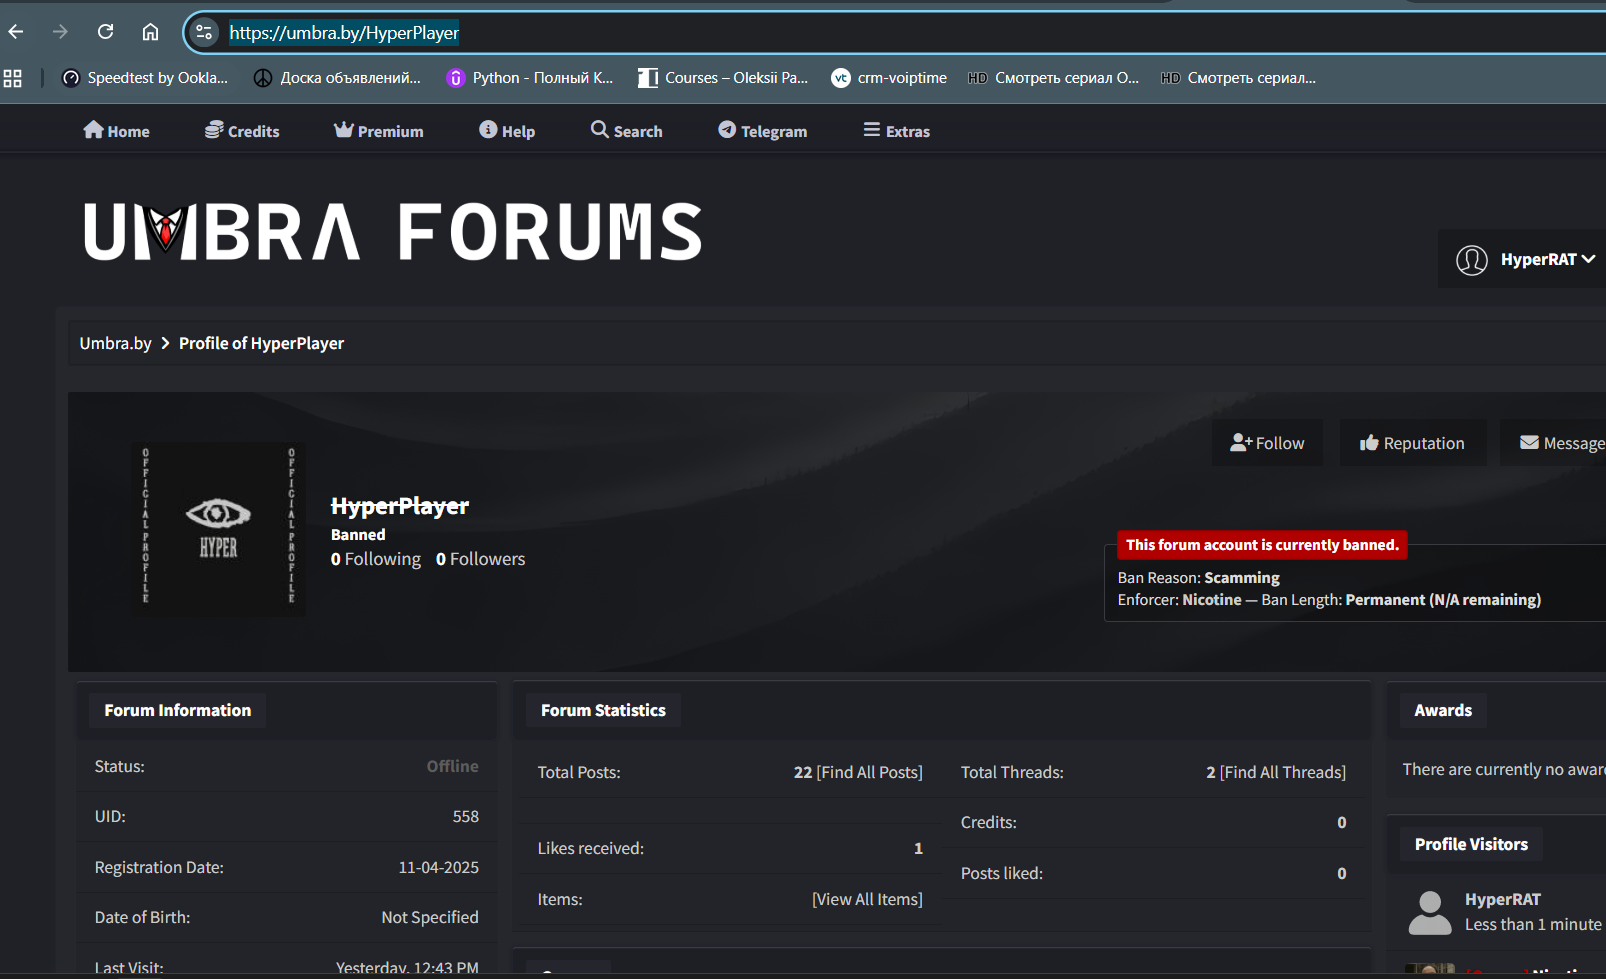The image size is (1606, 979).
Task: Open Find All Posts link
Action: [x=869, y=772]
